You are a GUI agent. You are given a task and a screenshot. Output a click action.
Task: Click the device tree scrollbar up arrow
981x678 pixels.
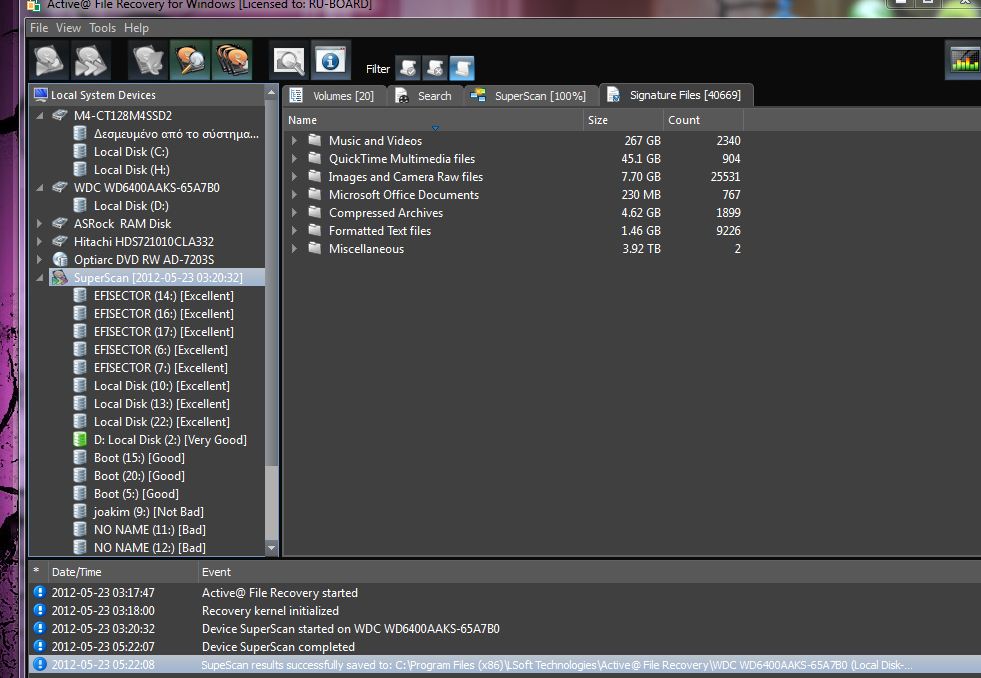click(271, 93)
